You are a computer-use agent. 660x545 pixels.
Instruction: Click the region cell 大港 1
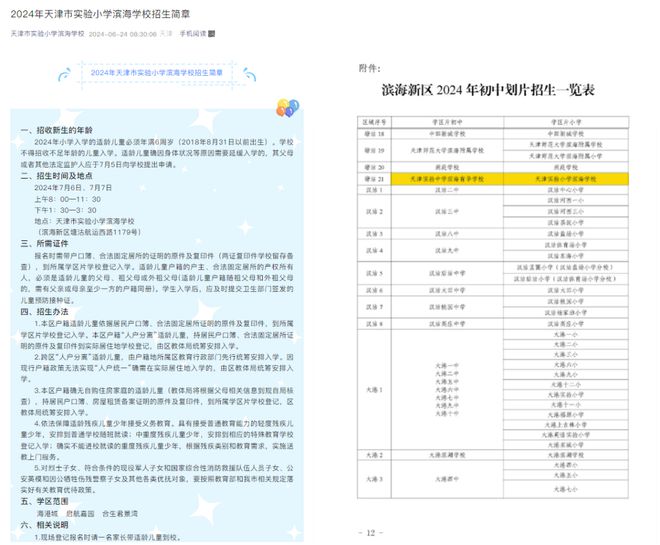pos(374,390)
